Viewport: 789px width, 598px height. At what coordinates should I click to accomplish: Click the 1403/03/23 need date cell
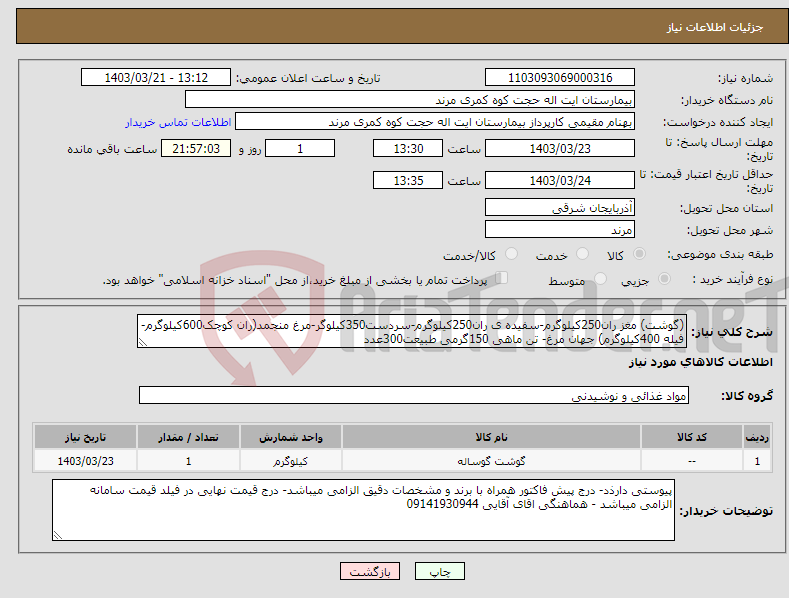[85, 461]
